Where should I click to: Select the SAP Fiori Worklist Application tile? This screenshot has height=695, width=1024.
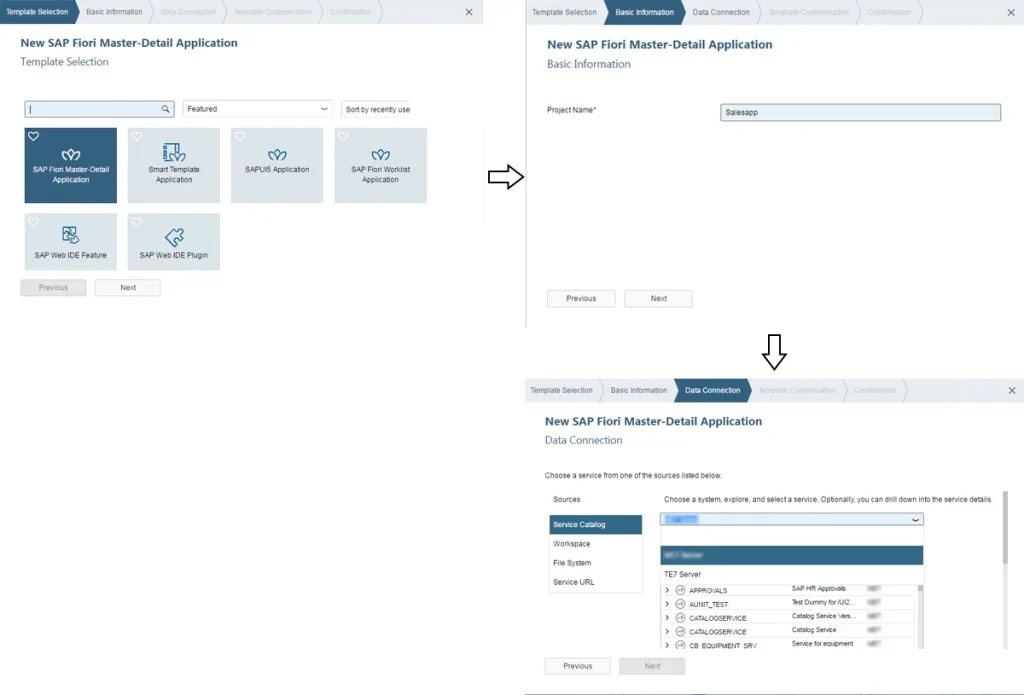[x=381, y=165]
